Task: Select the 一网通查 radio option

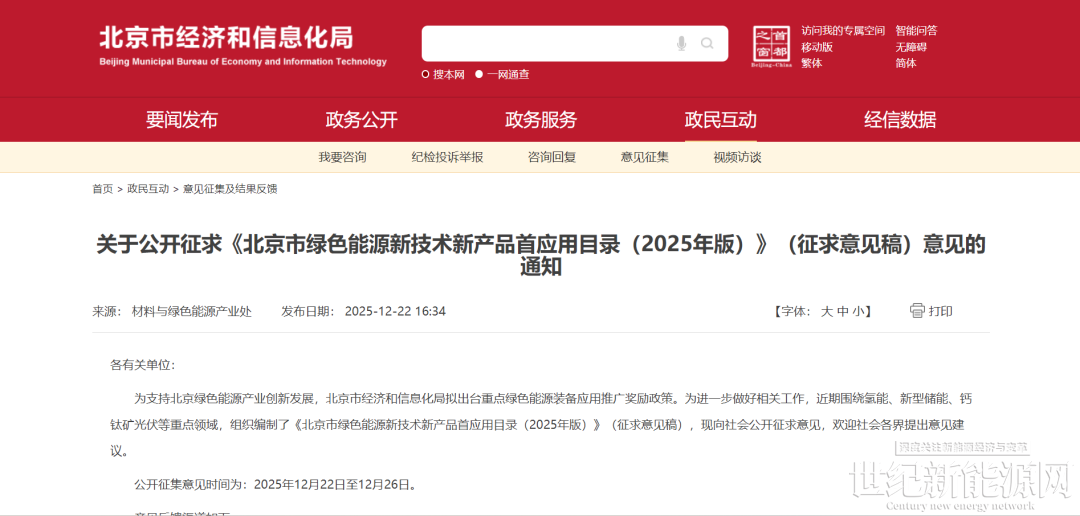Action: (x=480, y=74)
